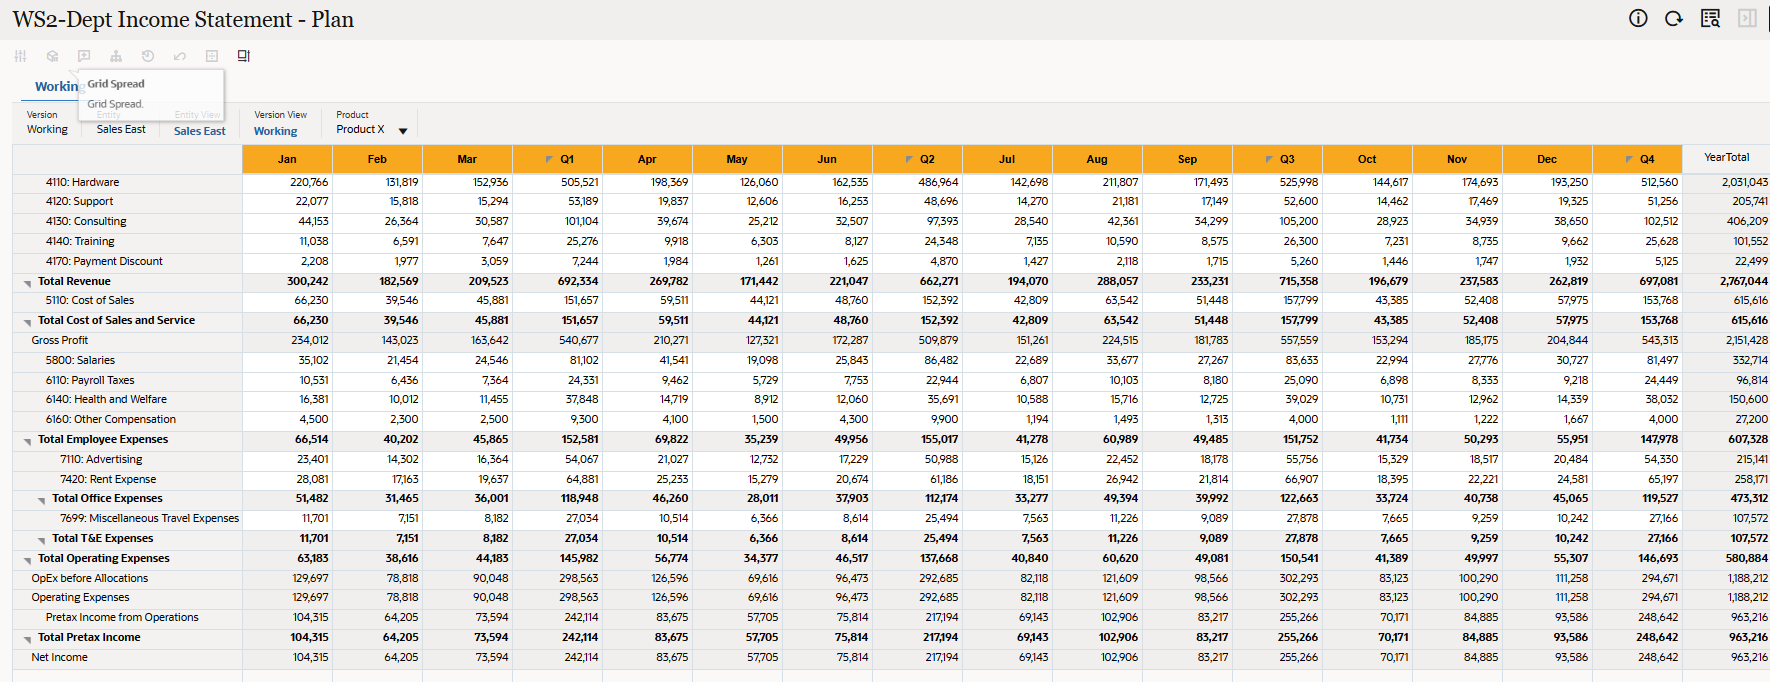
Task: Select the 5800: Salaries row header
Action: (x=127, y=360)
